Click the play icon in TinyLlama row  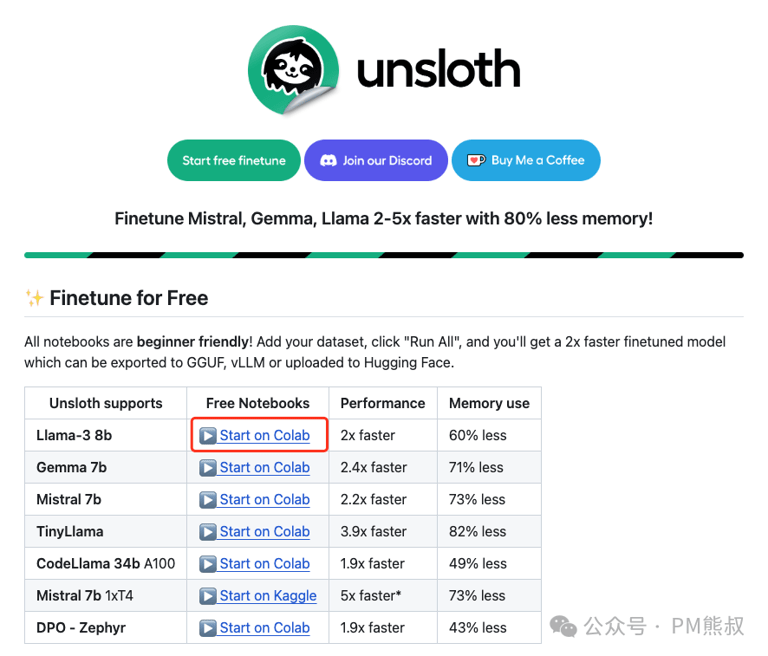[208, 532]
